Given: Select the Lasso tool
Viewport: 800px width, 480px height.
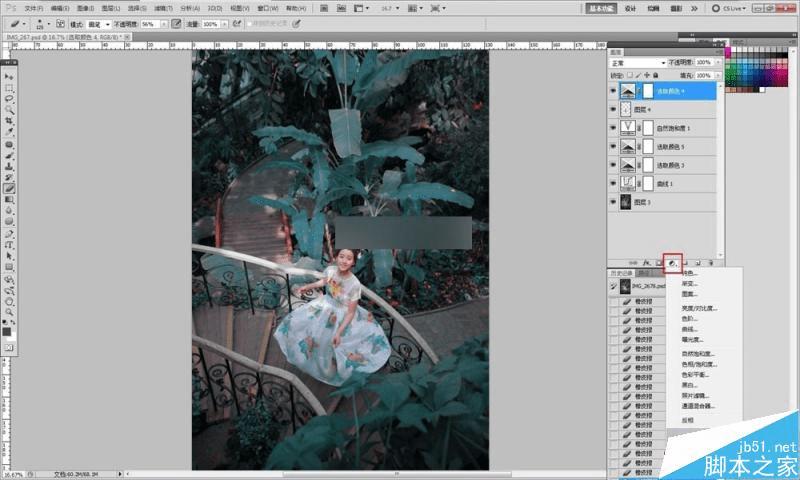Looking at the screenshot, I should [x=9, y=99].
